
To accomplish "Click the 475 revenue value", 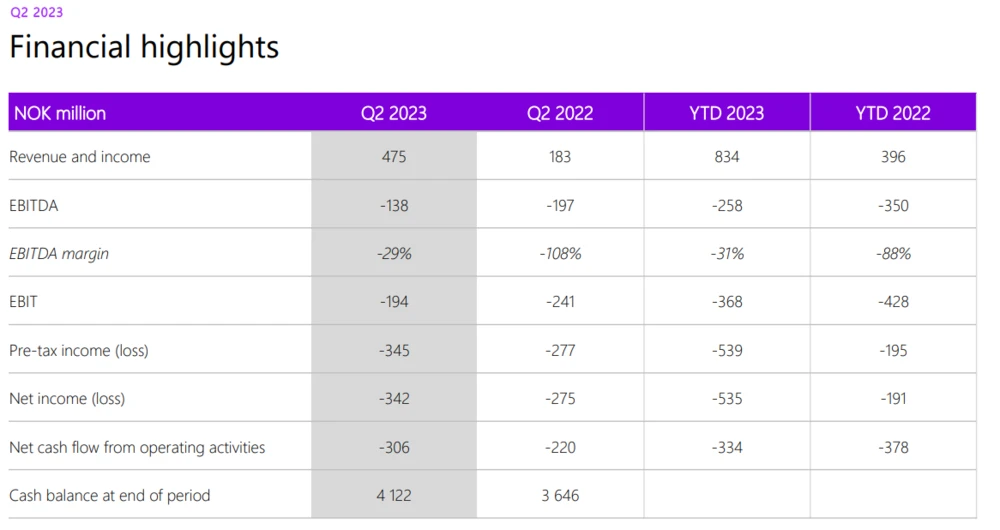I will [394, 157].
